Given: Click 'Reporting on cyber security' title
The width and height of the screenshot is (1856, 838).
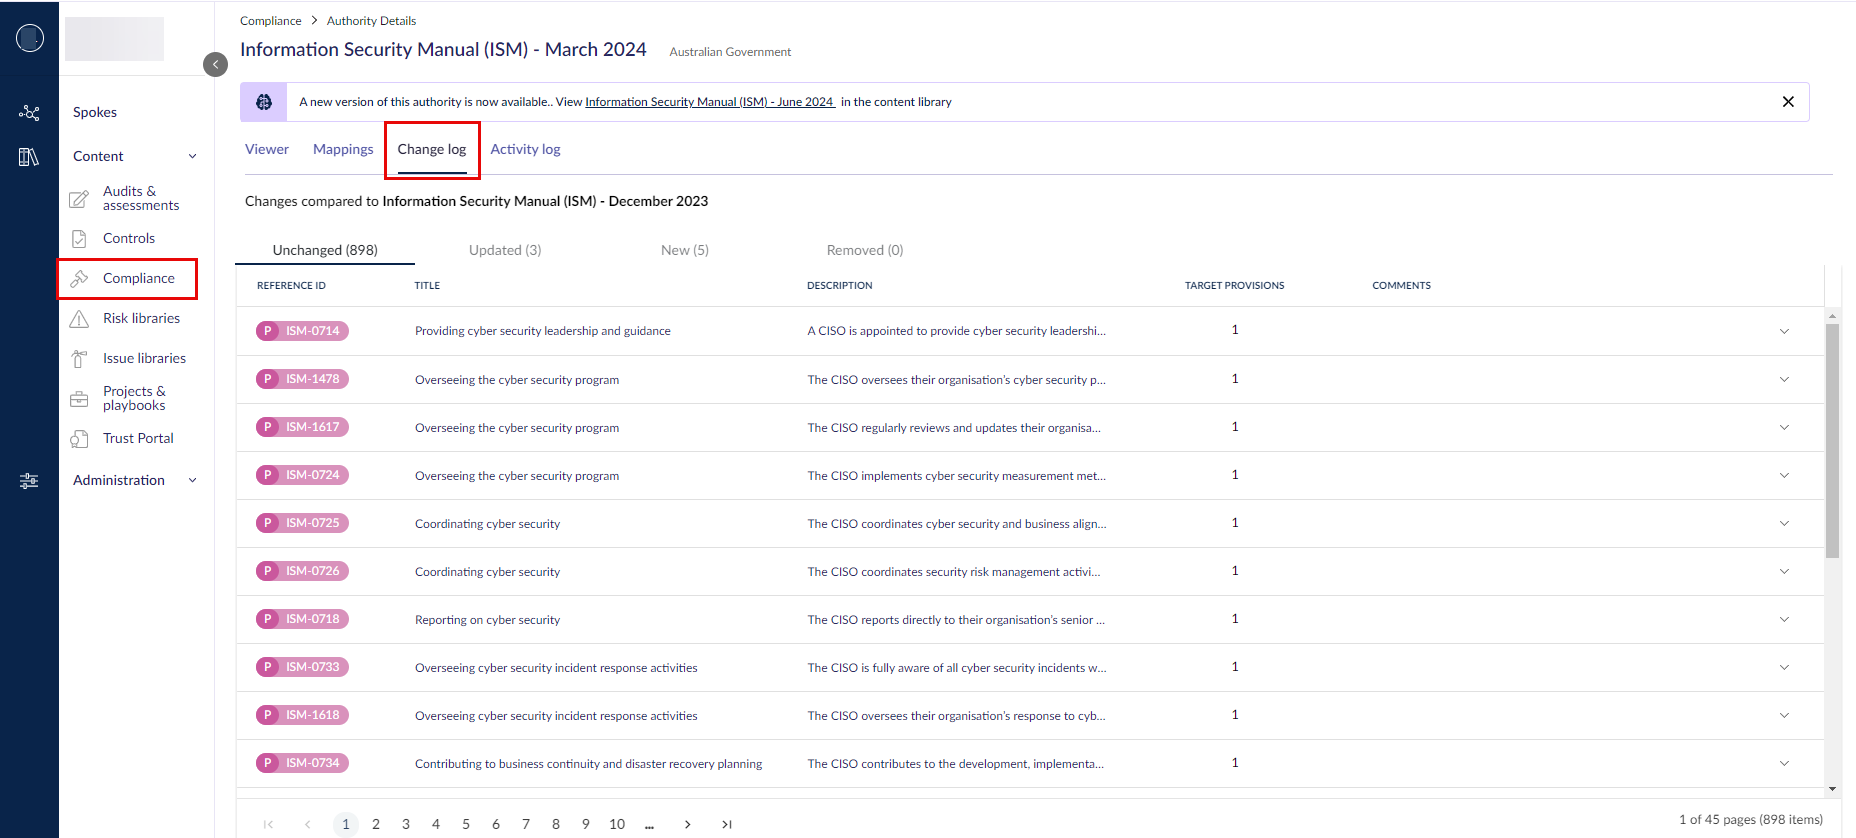Looking at the screenshot, I should [x=487, y=620].
